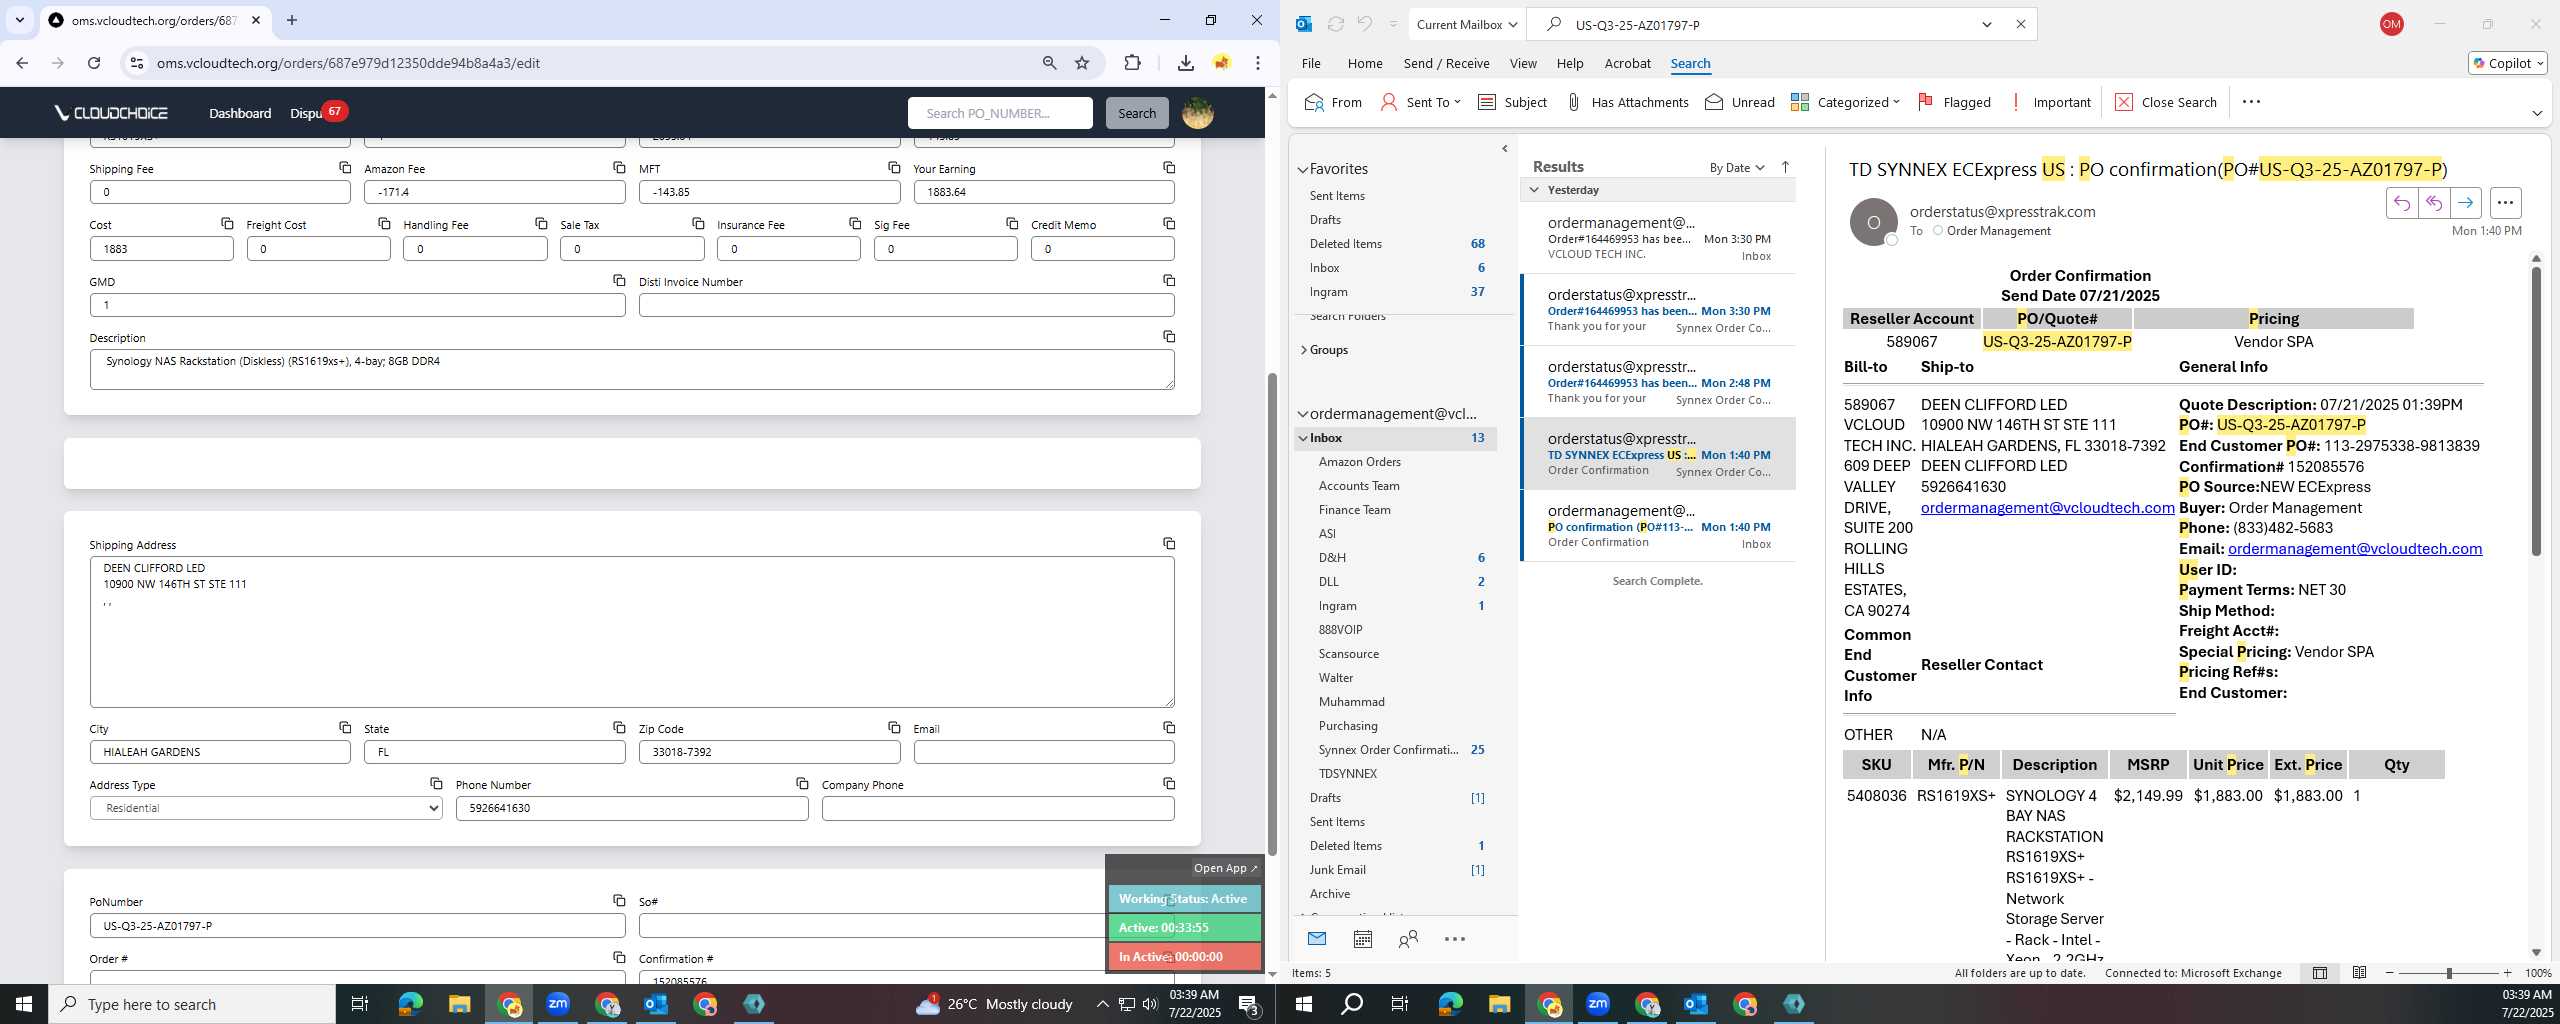Open the Copilot button
Screen dimensions: 2560x1024
[x=2507, y=63]
